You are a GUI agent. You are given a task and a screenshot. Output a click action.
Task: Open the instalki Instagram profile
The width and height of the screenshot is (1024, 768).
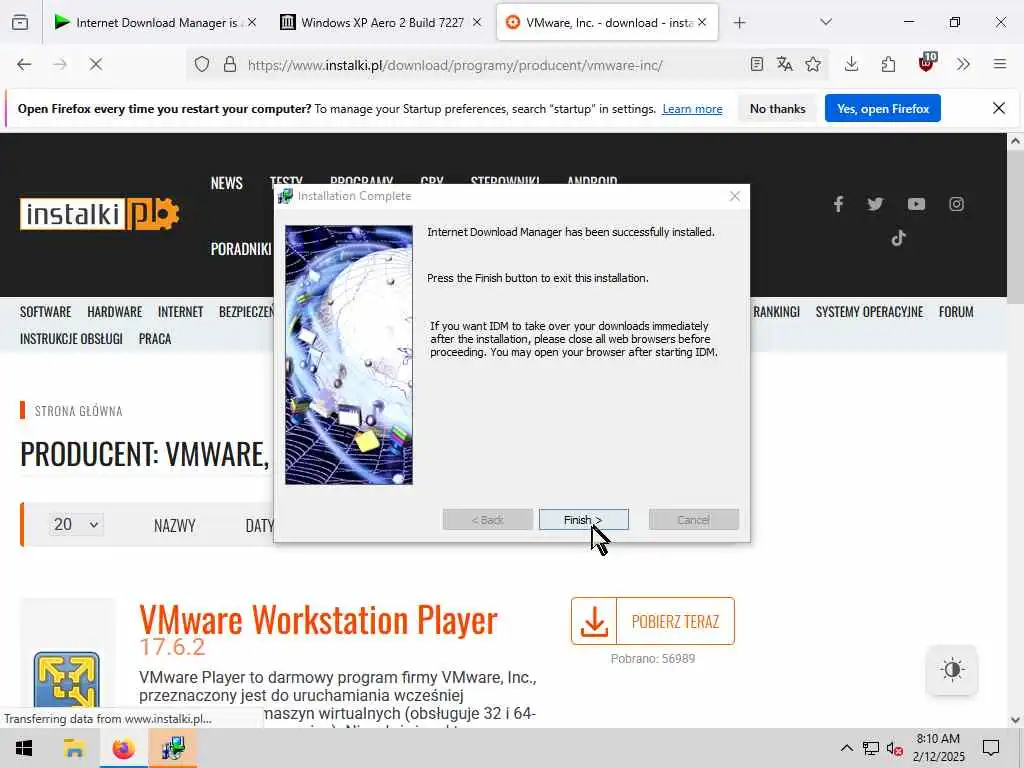(956, 204)
